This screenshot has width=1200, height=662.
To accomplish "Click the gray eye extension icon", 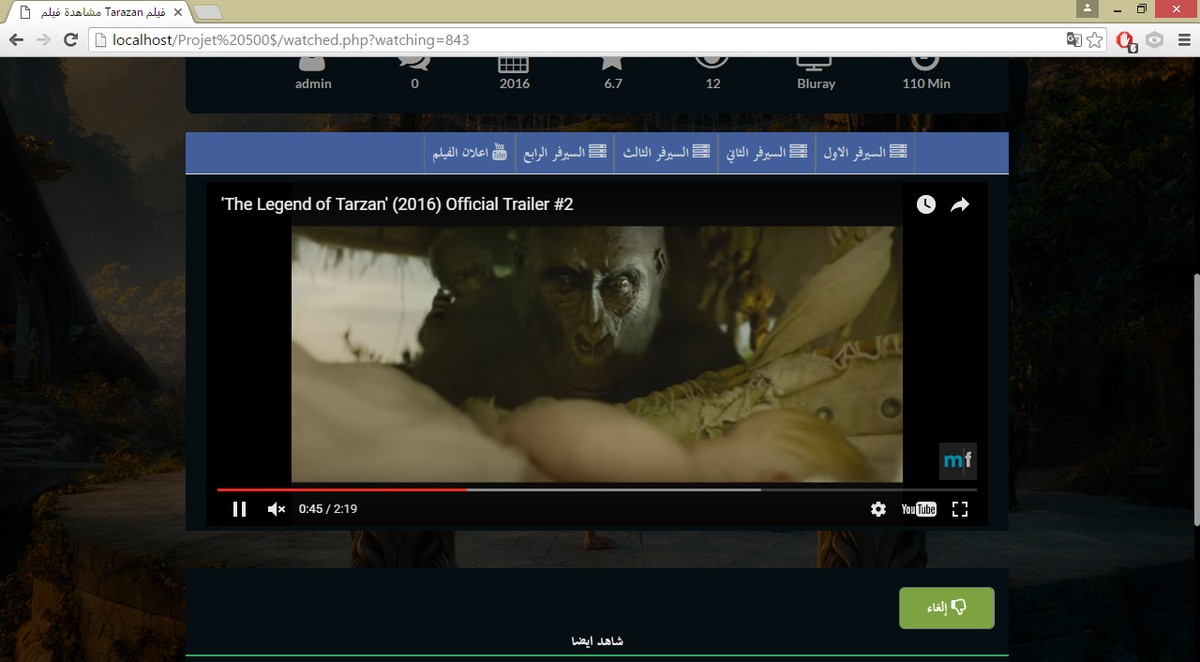I will [x=1154, y=40].
